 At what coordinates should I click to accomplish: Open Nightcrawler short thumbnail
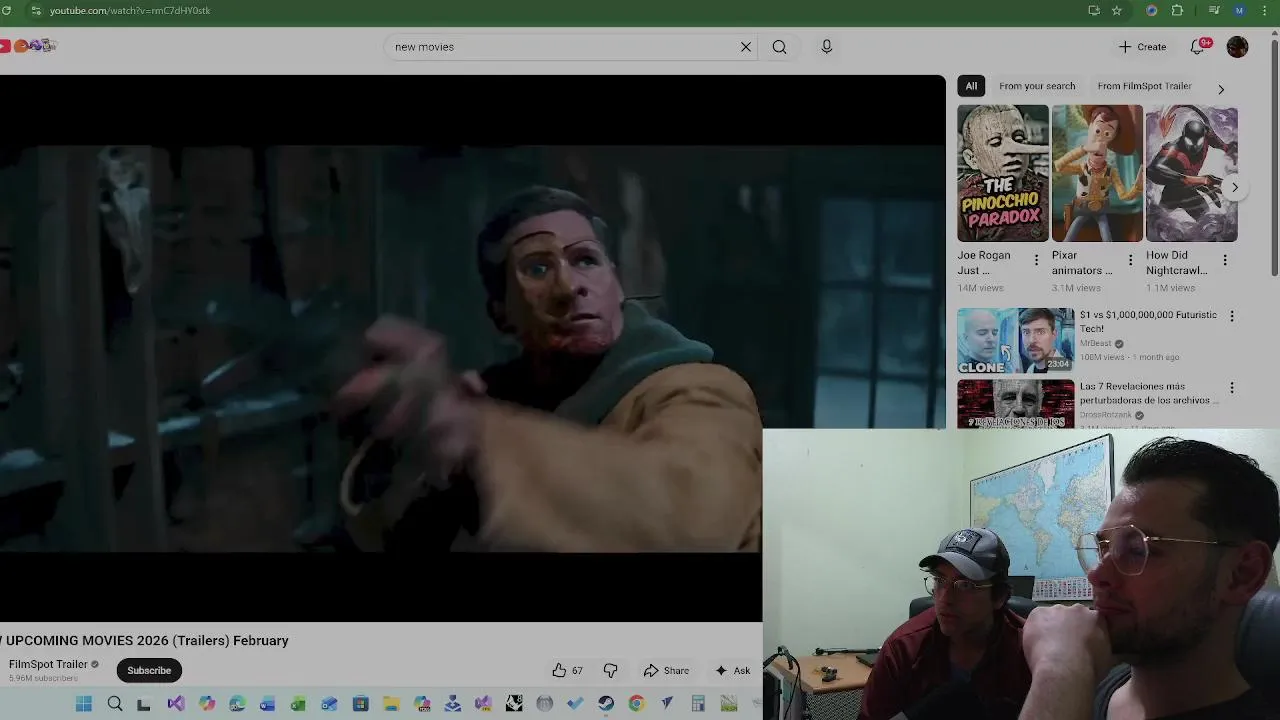[1191, 173]
